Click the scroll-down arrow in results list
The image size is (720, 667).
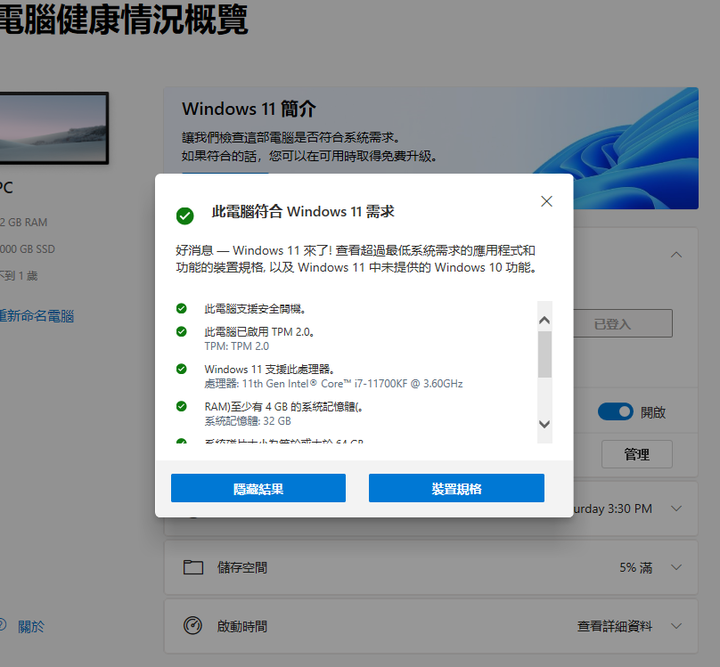[x=545, y=424]
